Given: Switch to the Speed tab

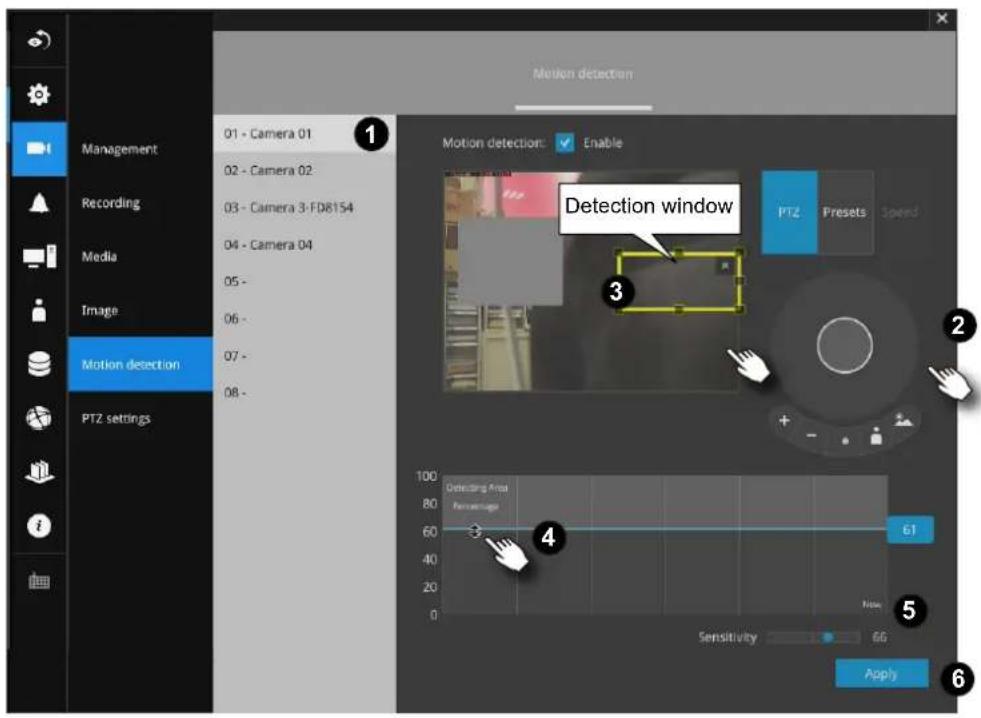Looking at the screenshot, I should click(900, 212).
